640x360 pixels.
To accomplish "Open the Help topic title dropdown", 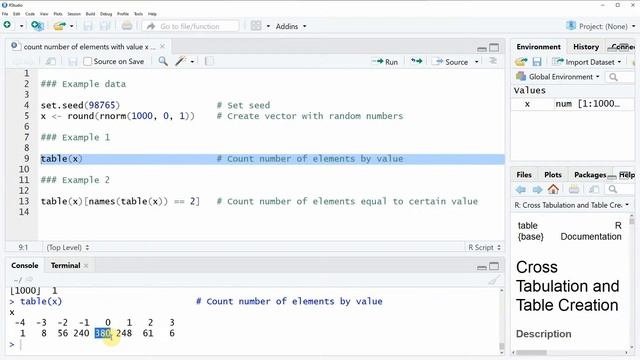I will [x=571, y=205].
